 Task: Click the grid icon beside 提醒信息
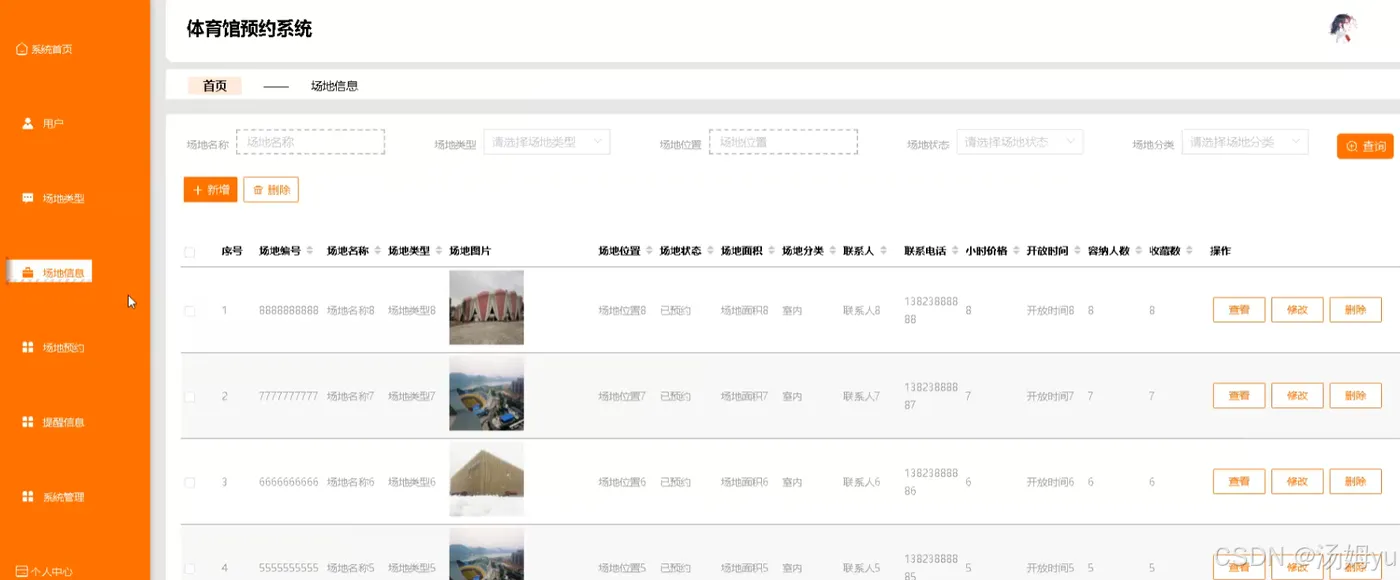point(28,422)
